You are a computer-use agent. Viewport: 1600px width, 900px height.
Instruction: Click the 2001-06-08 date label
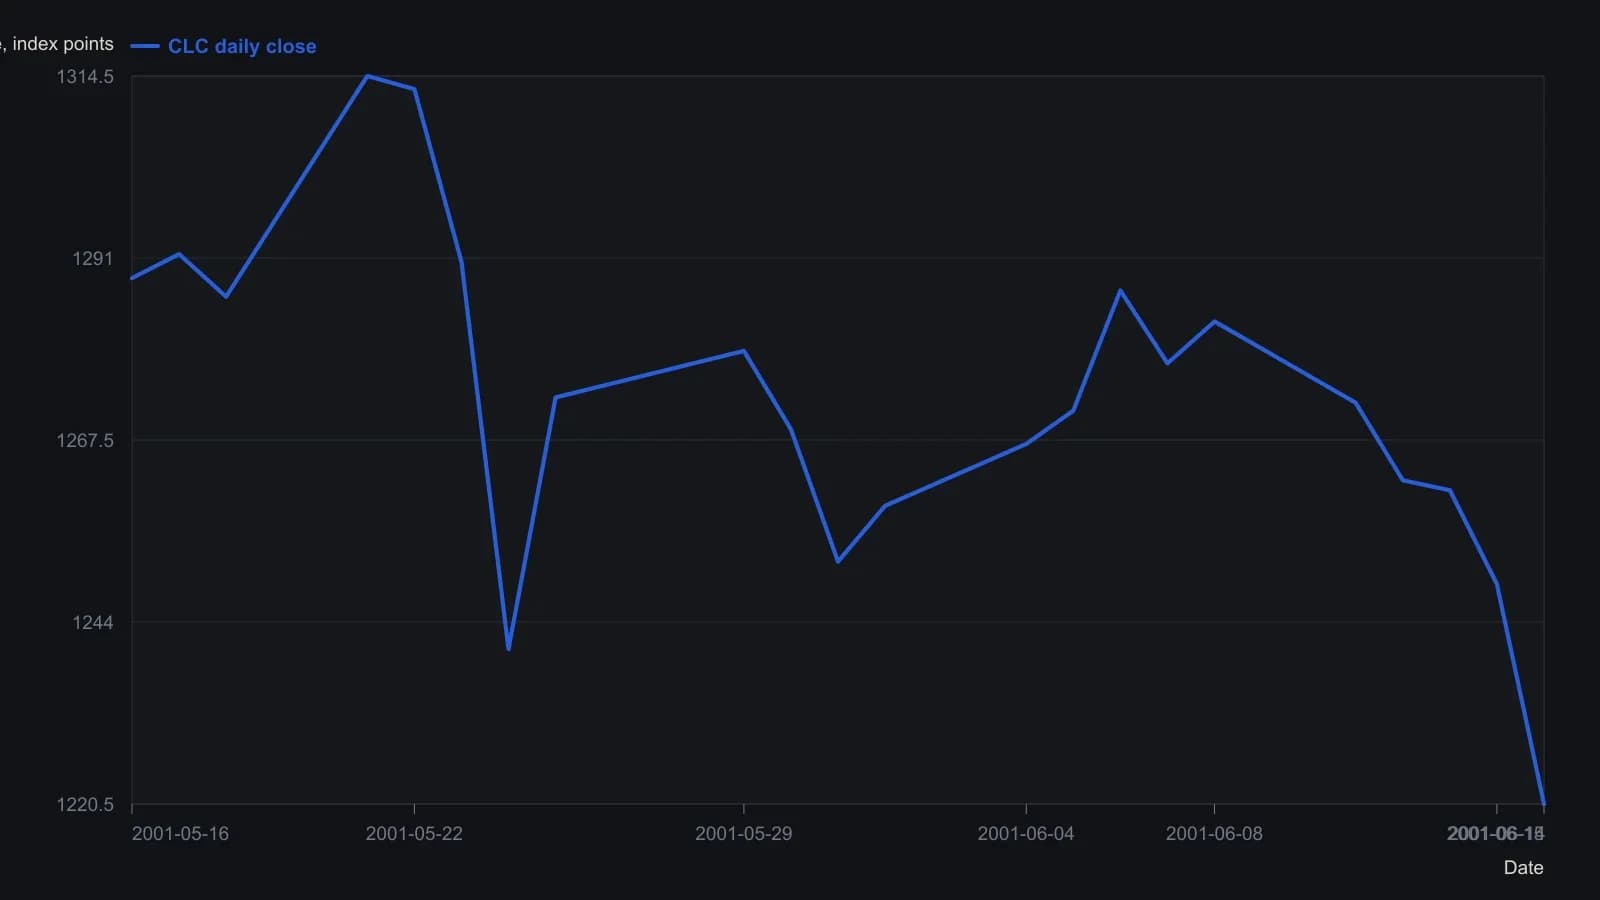tap(1214, 834)
